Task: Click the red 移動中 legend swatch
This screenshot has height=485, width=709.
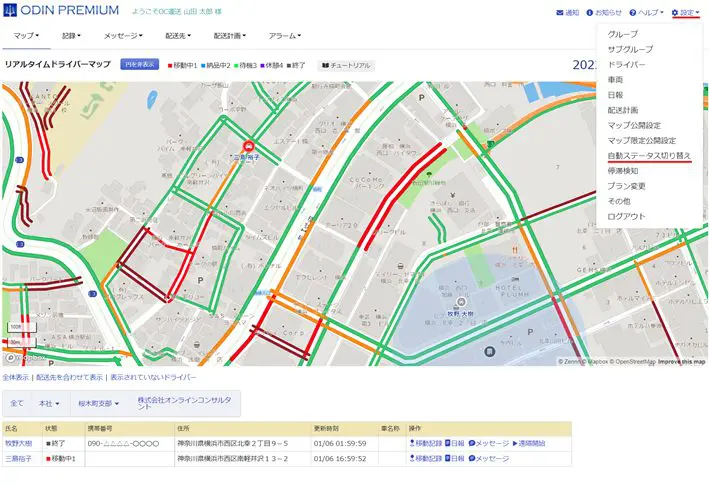Action: (x=170, y=65)
